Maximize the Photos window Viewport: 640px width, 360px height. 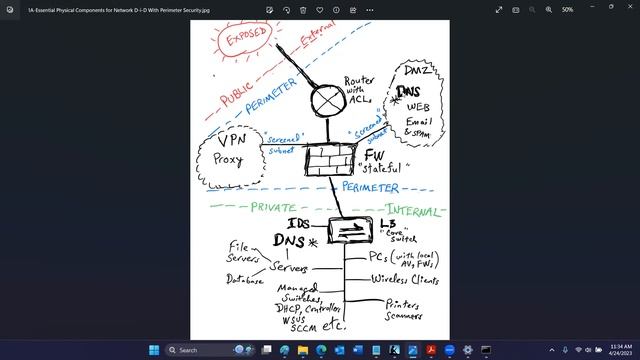click(611, 7)
